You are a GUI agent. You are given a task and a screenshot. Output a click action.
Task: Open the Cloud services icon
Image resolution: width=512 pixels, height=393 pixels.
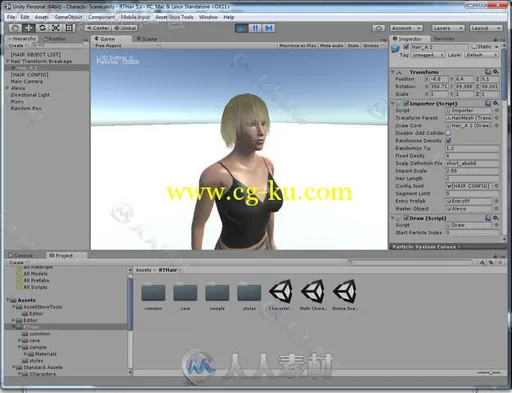(x=378, y=28)
